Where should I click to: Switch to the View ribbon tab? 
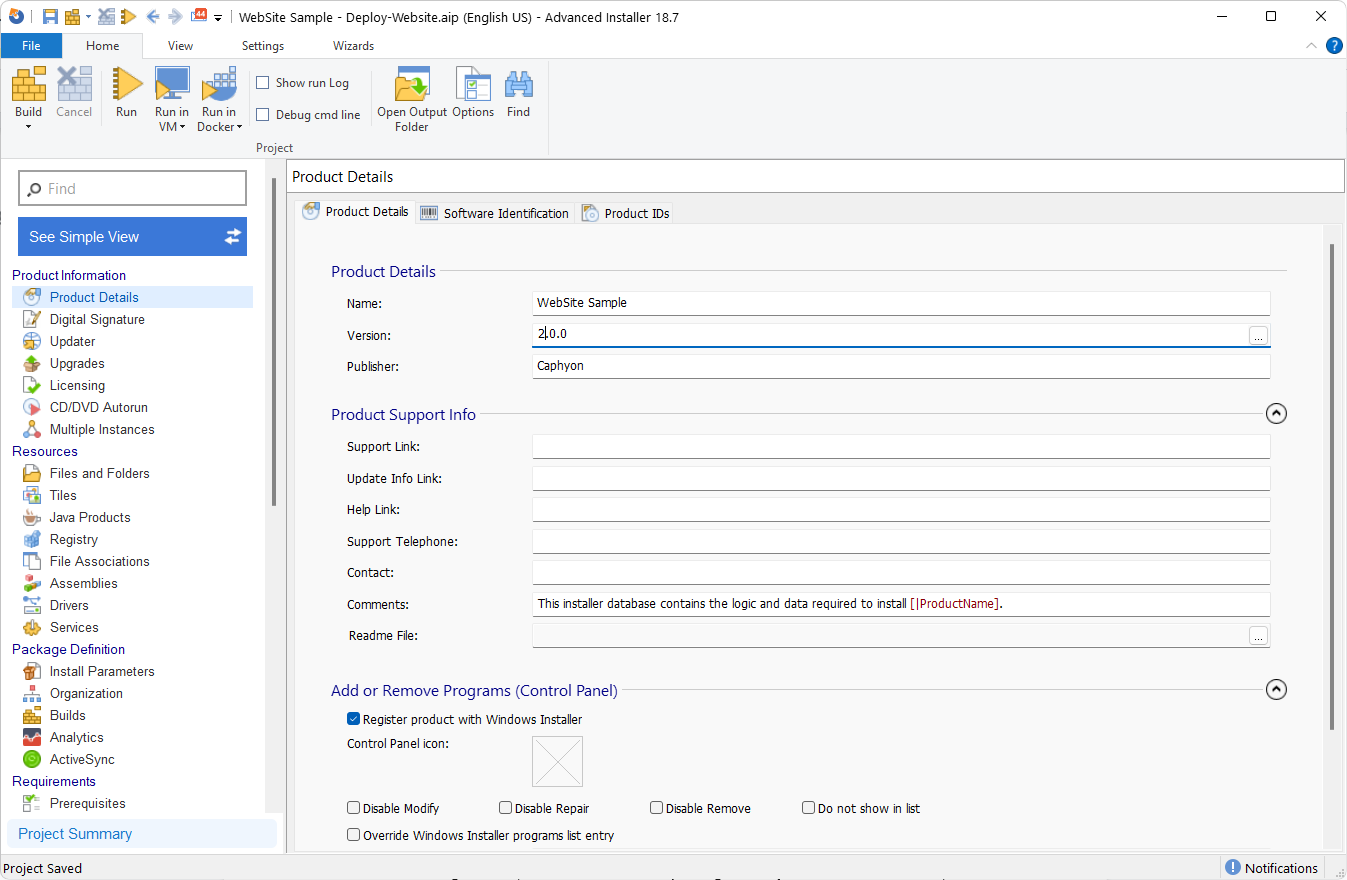(181, 46)
